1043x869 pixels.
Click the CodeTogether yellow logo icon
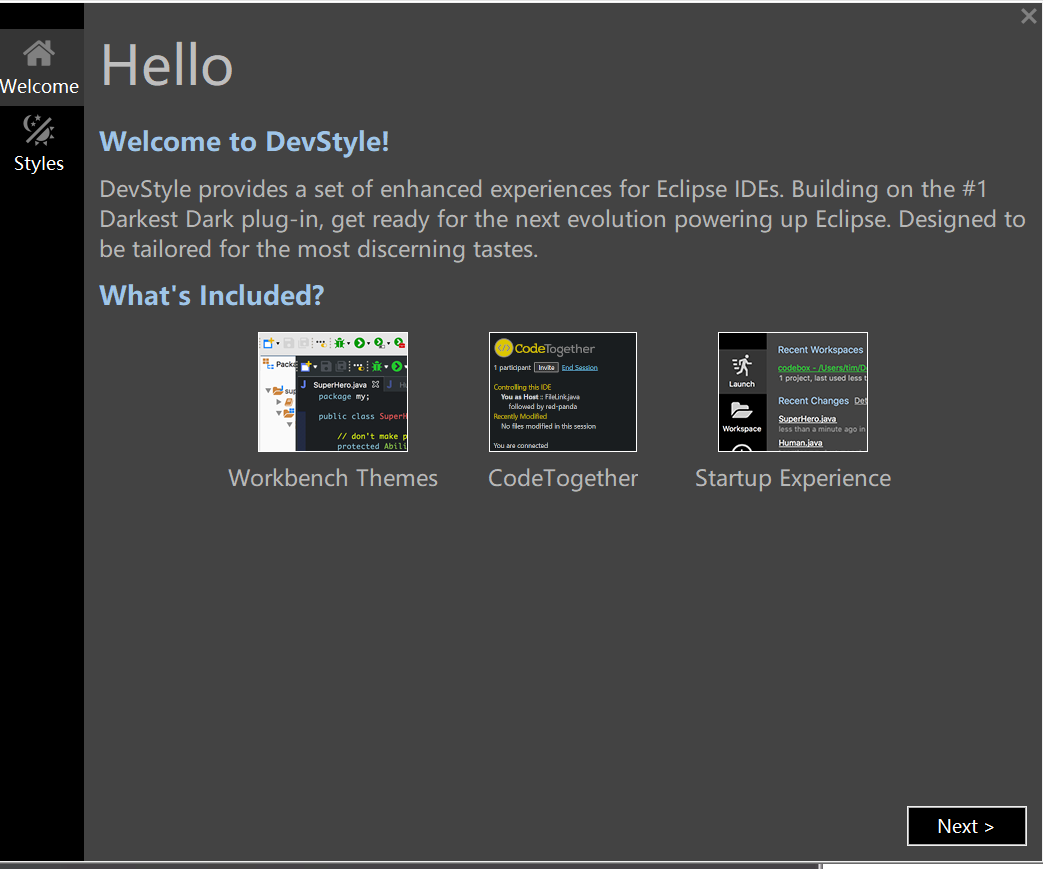[504, 349]
